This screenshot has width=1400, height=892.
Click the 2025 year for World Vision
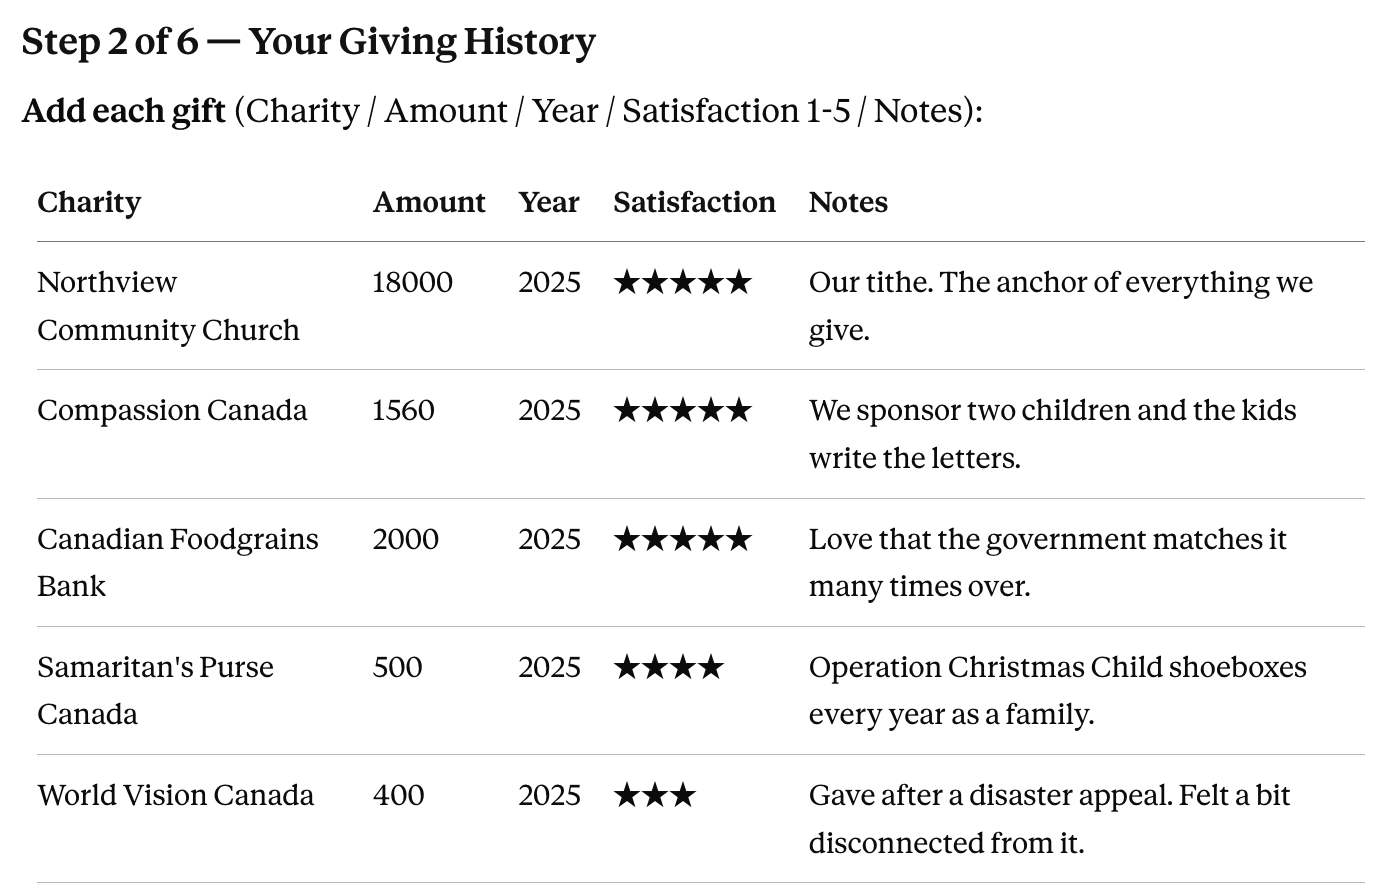click(549, 796)
